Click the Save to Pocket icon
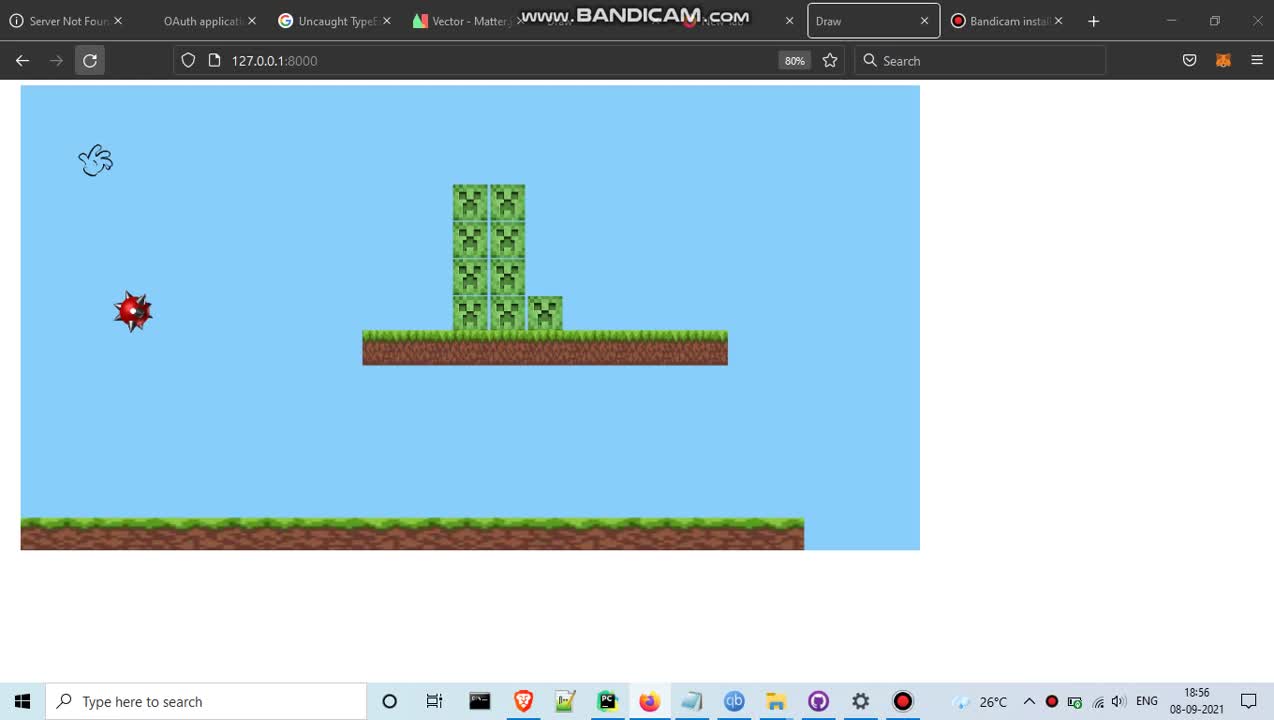This screenshot has width=1274, height=720. 1190,61
